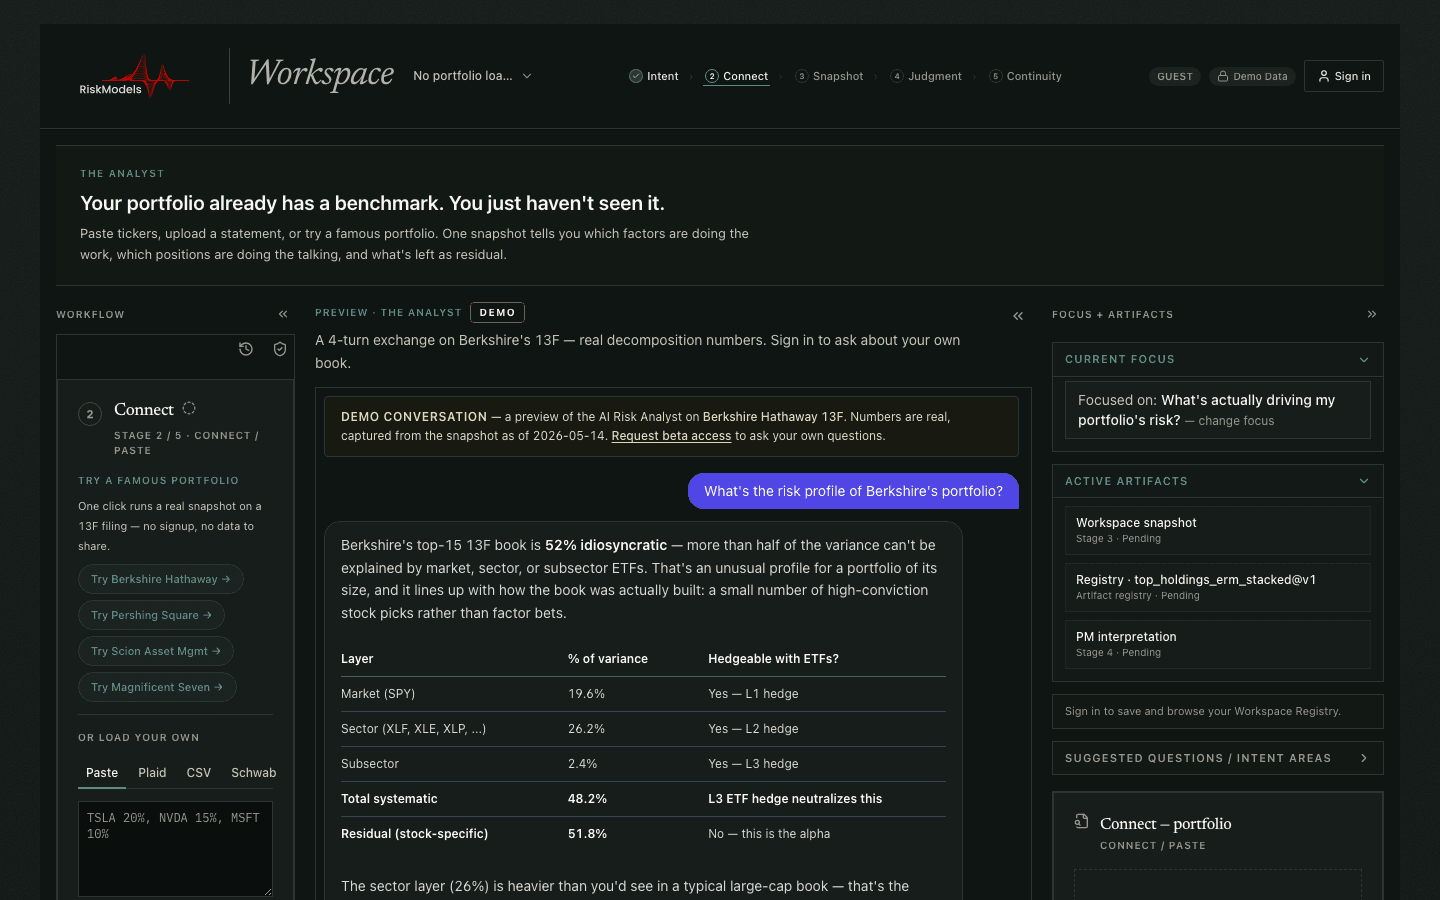Click the Hedgeable with ETFs? column header
Viewport: 1440px width, 900px height.
pos(773,659)
